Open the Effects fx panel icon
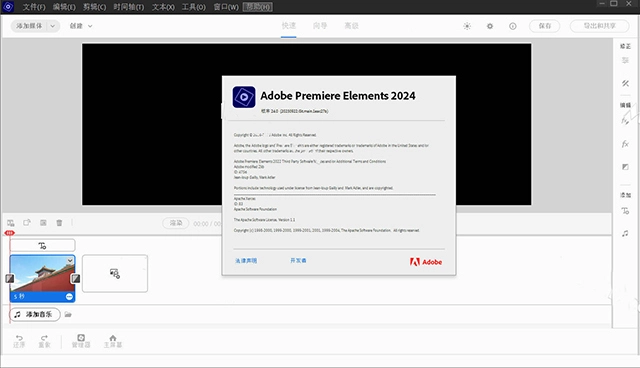Screen dimensions: 640x368 (x=625, y=144)
